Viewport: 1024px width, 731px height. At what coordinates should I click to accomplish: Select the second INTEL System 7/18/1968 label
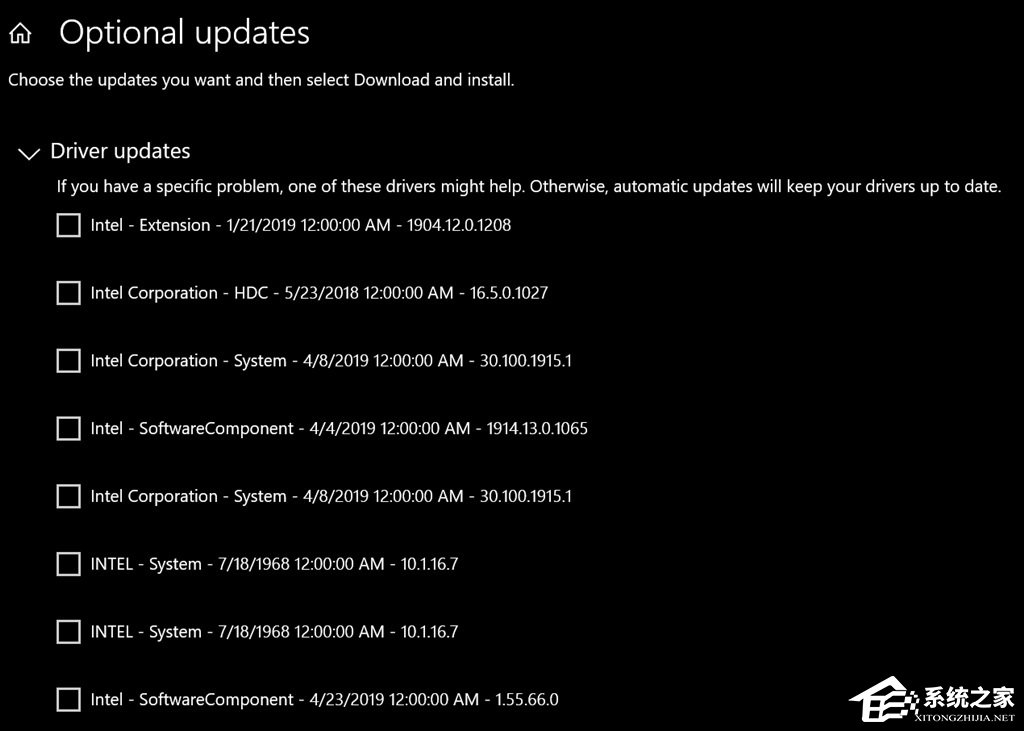tap(274, 632)
